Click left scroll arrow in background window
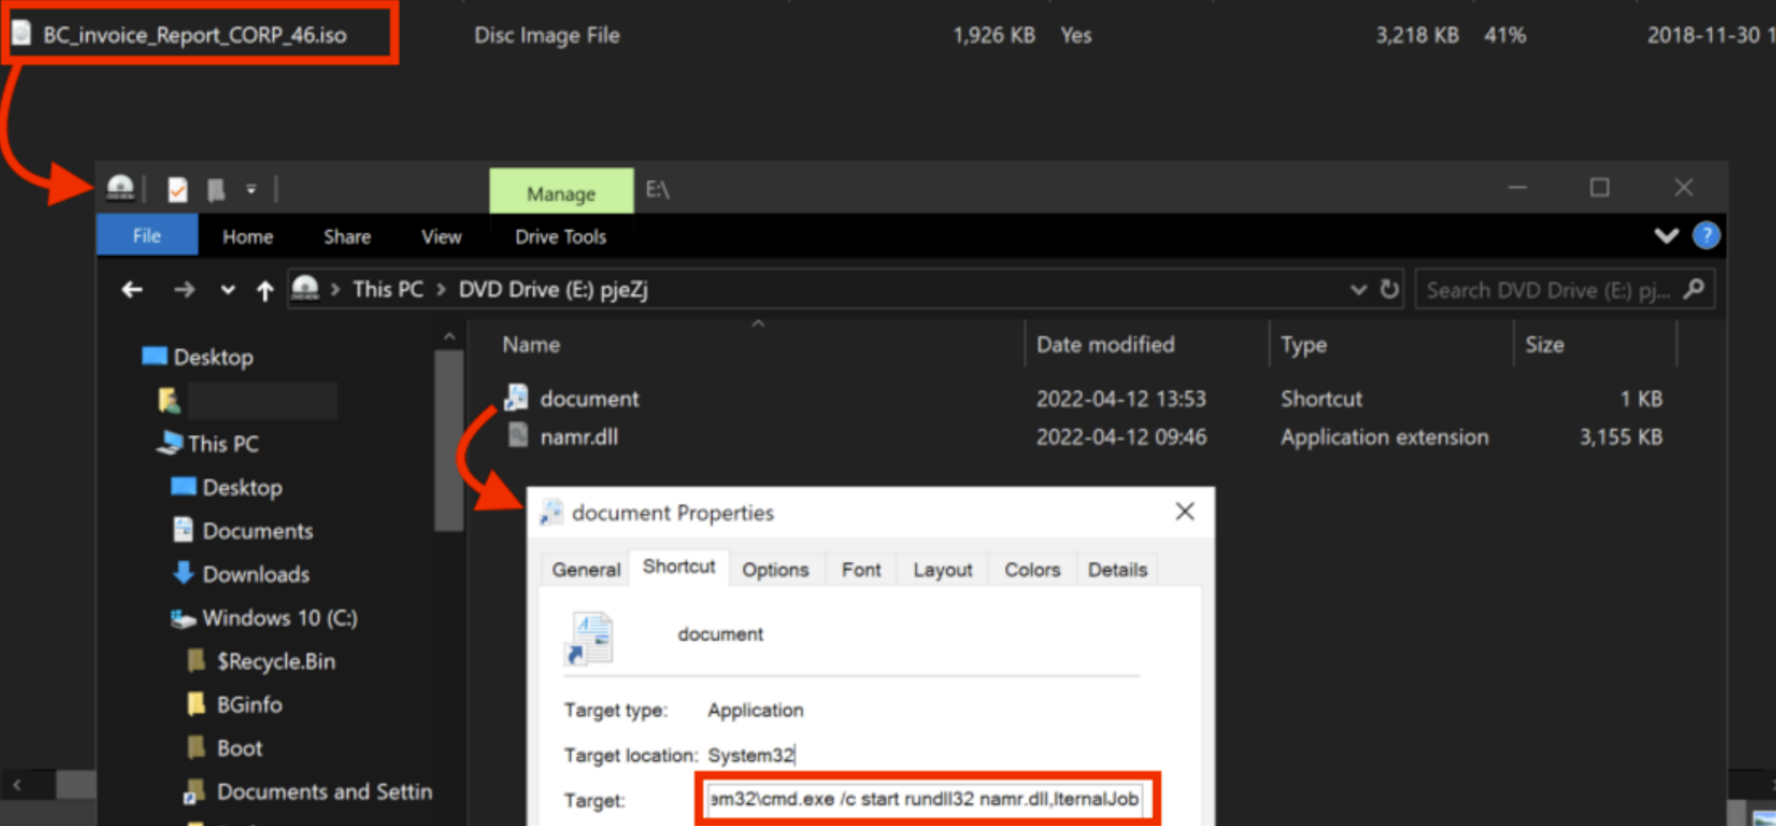Screen dimensions: 1776x826 coord(16,785)
